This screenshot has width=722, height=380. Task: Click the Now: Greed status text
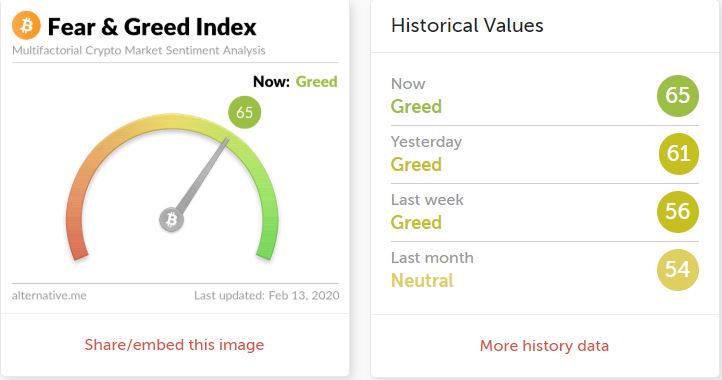(295, 82)
